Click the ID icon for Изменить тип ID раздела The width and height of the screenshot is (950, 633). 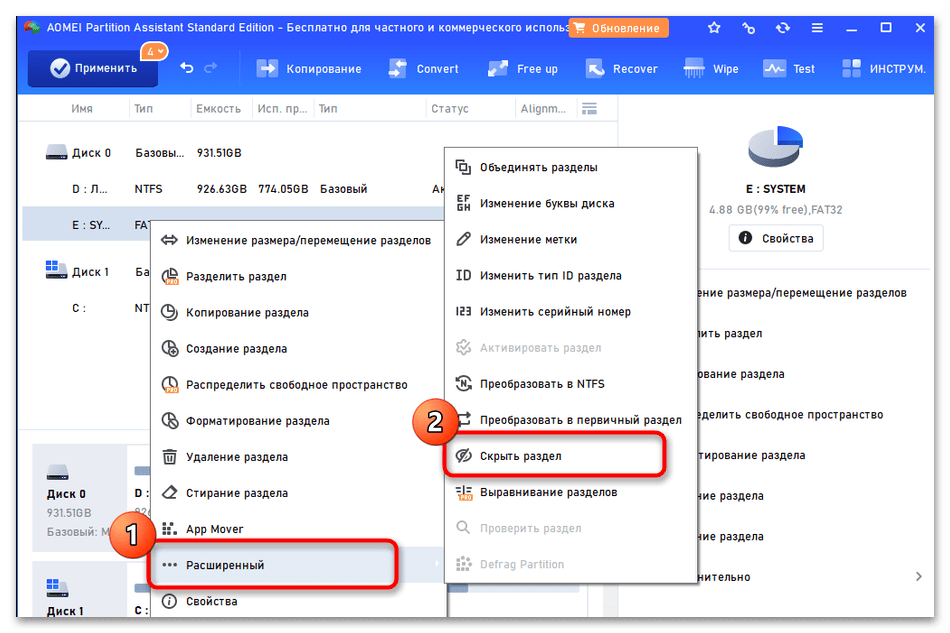[463, 276]
